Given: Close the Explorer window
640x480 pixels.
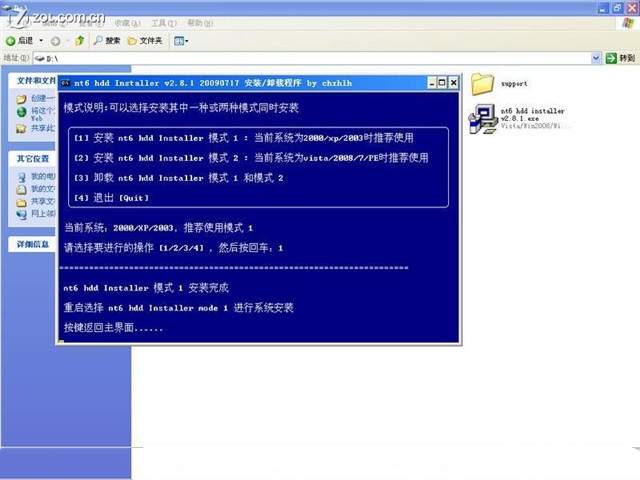Looking at the screenshot, I should click(x=632, y=8).
